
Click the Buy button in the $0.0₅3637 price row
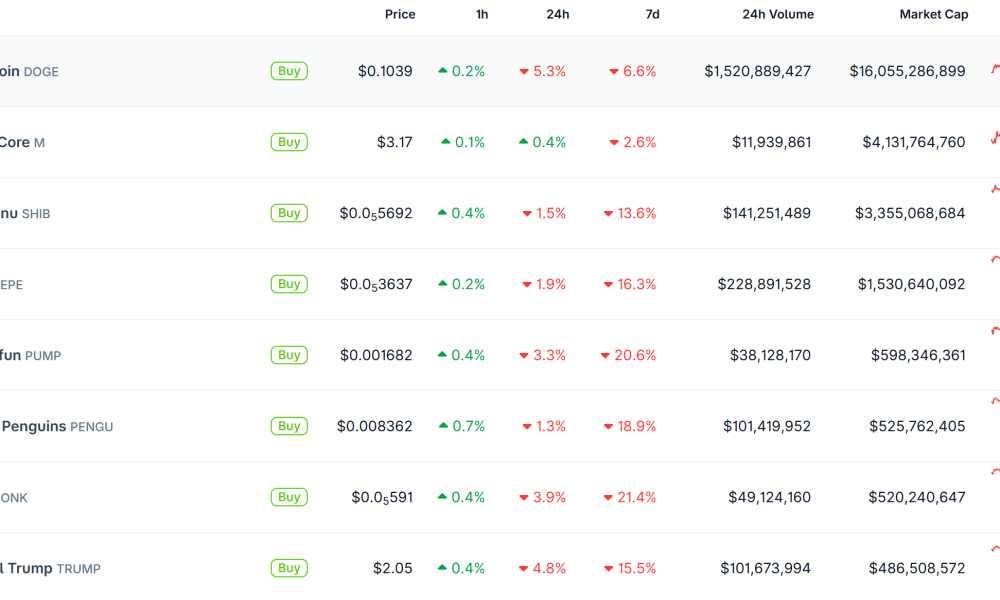(x=289, y=284)
